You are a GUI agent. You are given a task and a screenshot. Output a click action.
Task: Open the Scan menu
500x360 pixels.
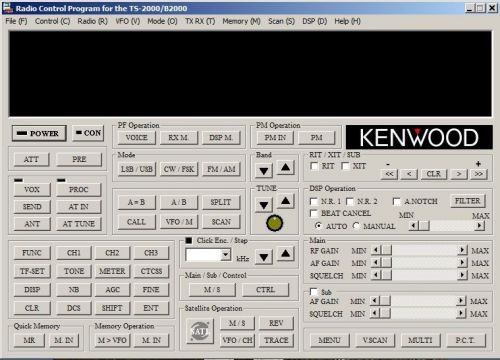tap(281, 21)
